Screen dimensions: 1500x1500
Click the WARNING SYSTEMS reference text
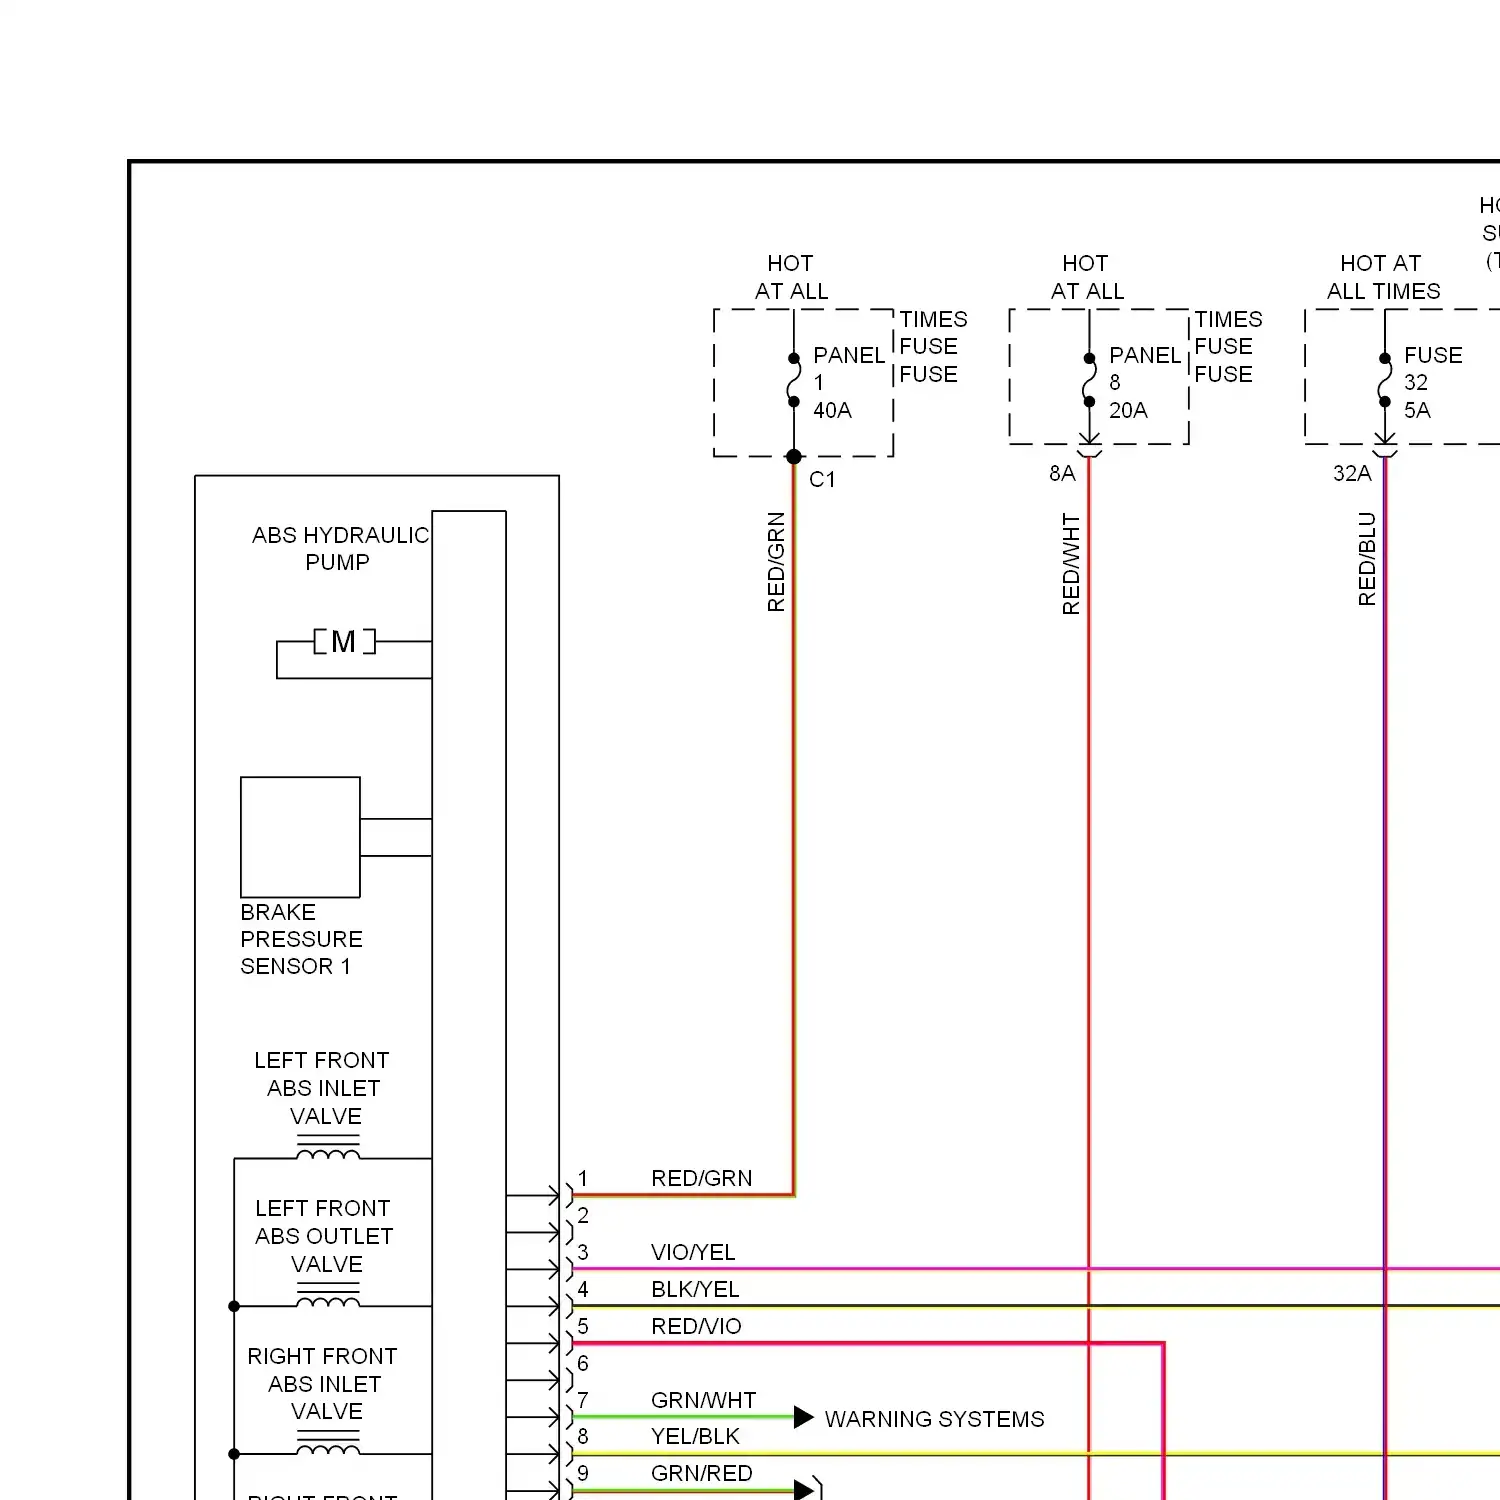(x=934, y=1419)
